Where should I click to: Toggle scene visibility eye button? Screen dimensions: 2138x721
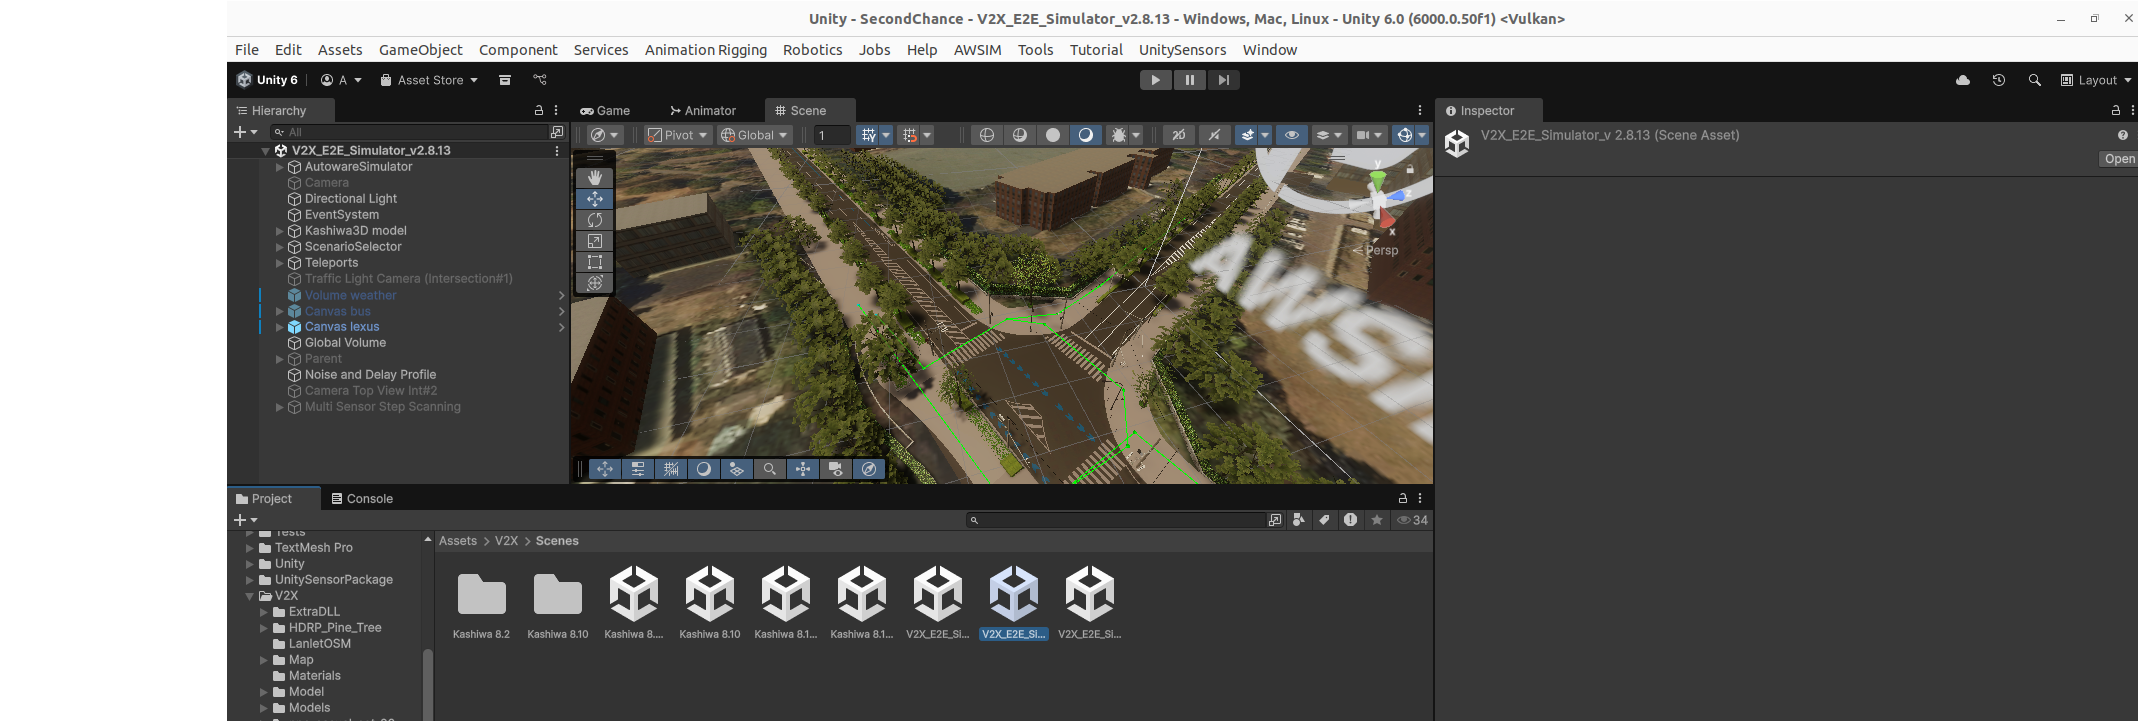point(1291,135)
